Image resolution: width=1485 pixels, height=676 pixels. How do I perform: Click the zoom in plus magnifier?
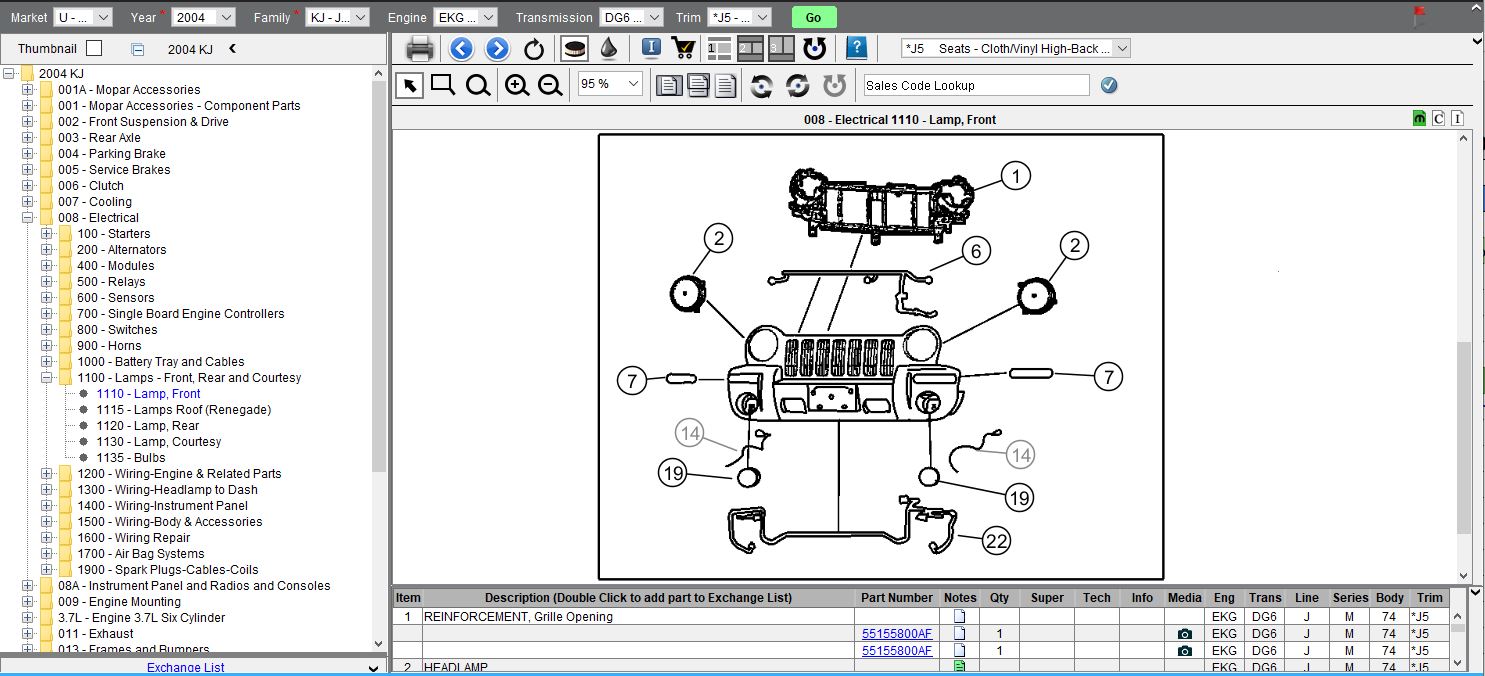coord(517,86)
